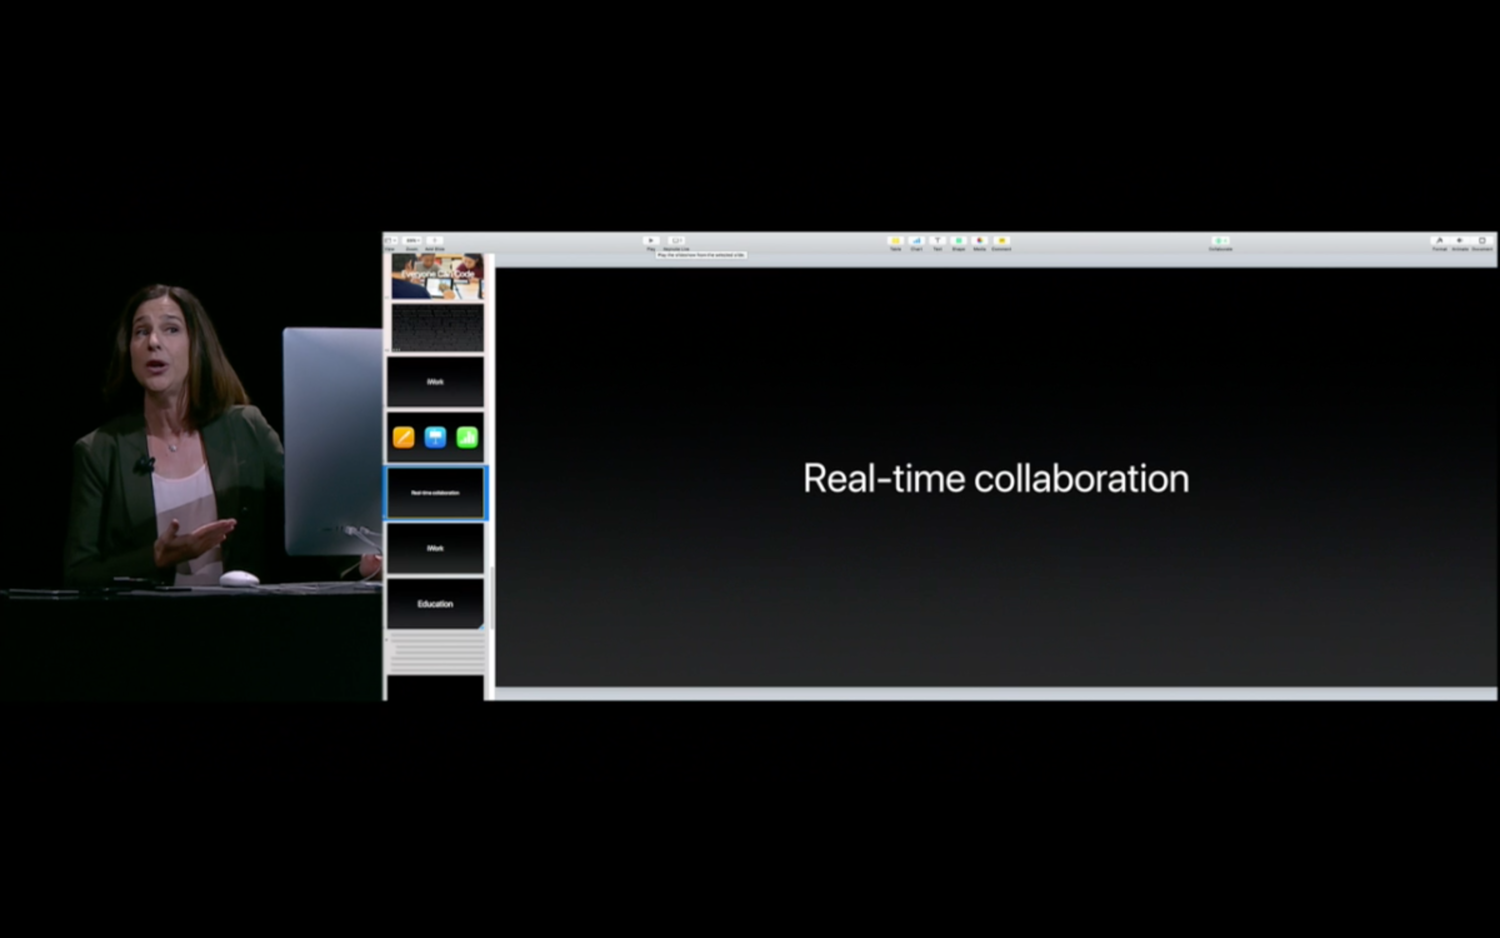Select the Education slide thumbnail
1500x938 pixels.
[x=435, y=604]
